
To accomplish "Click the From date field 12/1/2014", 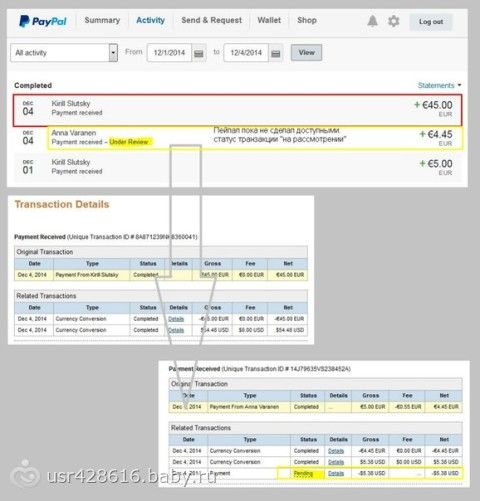I will tap(169, 53).
